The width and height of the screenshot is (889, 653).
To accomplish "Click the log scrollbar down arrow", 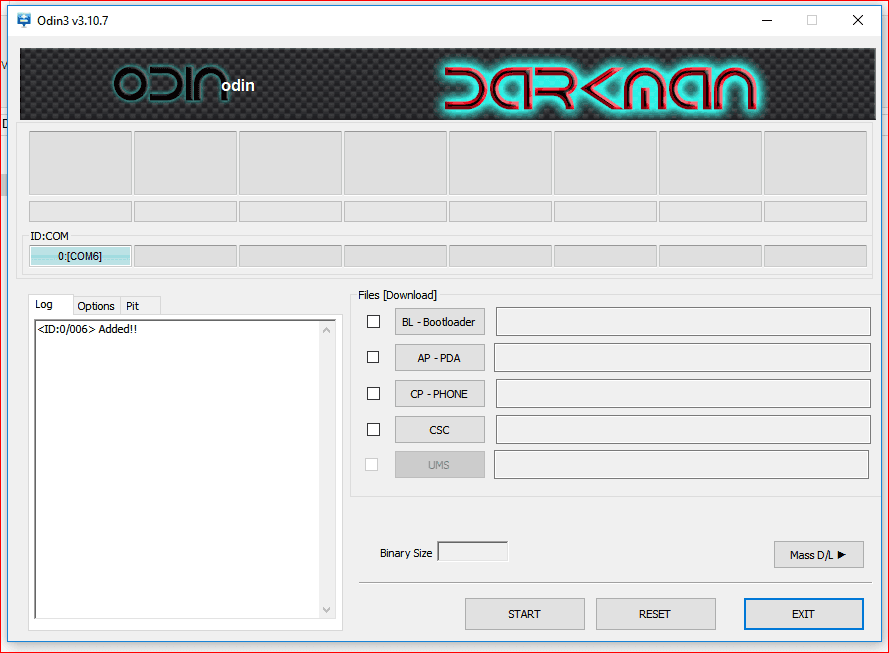I will (327, 610).
